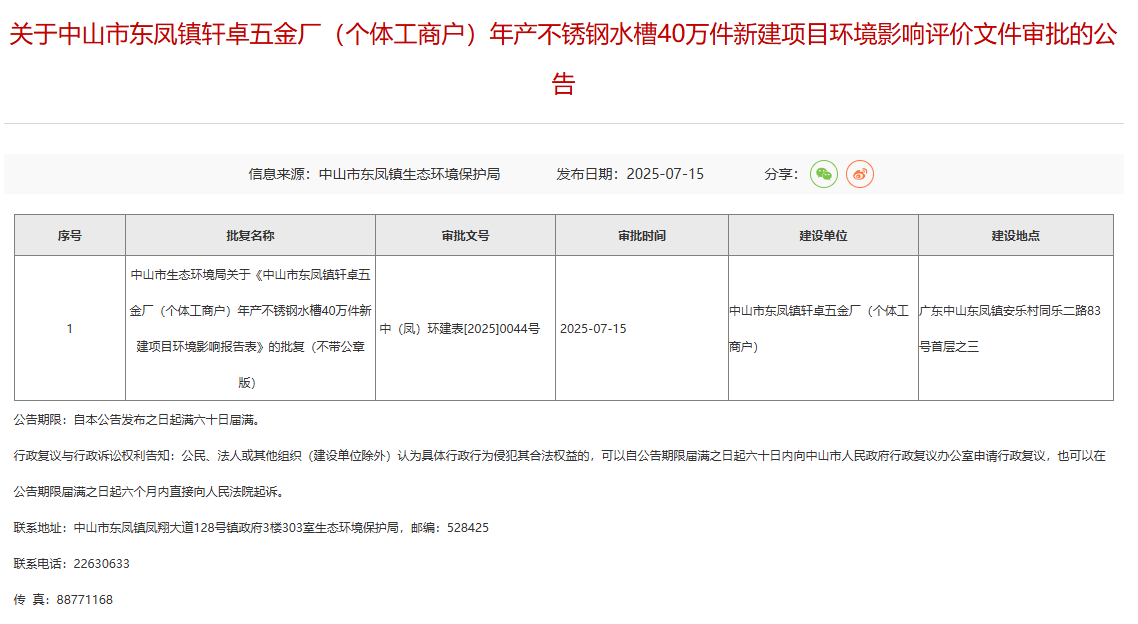
Task: Select the 序号 column header
Action: 69,236
